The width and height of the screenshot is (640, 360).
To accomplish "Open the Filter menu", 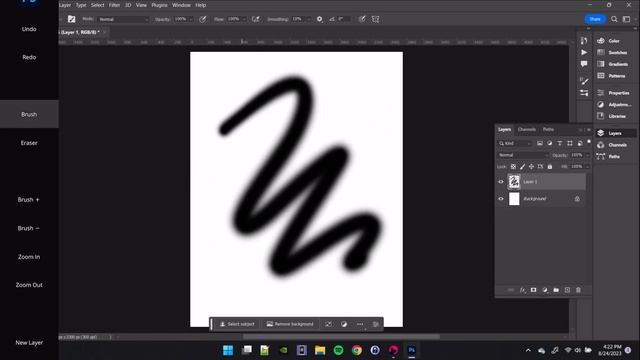I will (x=114, y=5).
